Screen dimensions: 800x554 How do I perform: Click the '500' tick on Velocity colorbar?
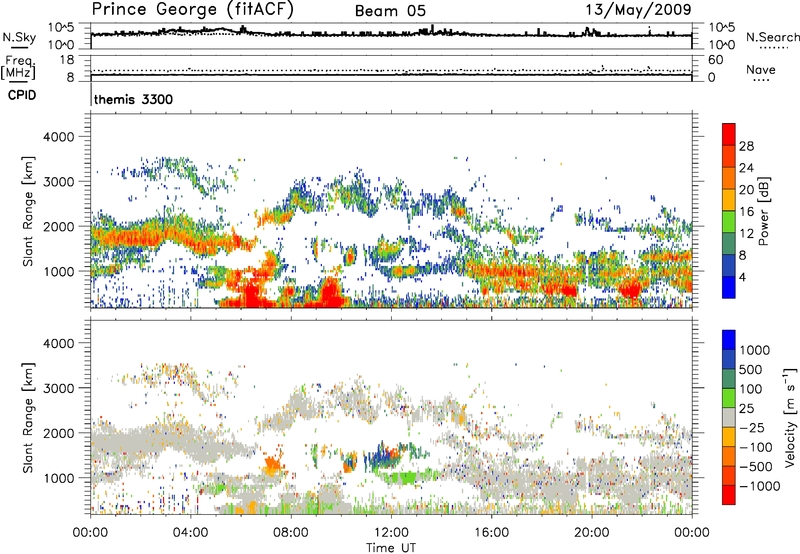751,369
